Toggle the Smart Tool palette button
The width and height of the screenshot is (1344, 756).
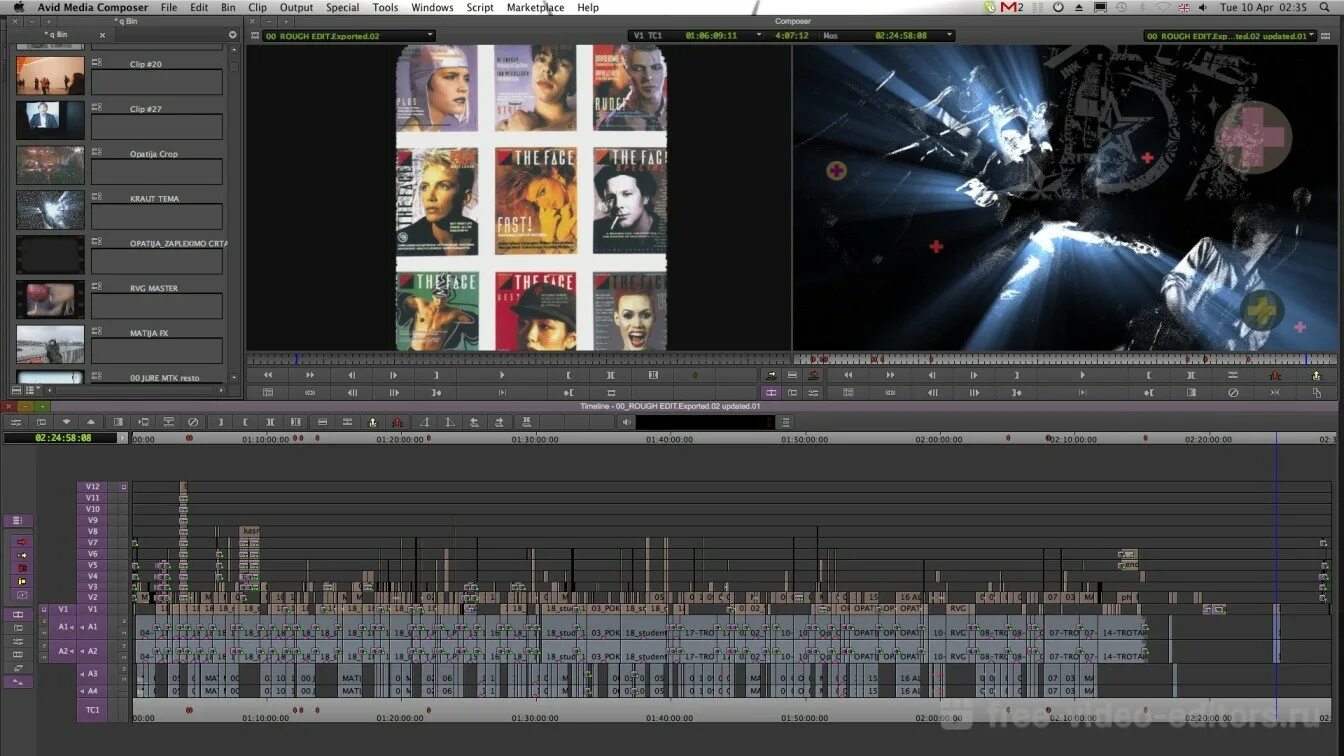[18, 521]
